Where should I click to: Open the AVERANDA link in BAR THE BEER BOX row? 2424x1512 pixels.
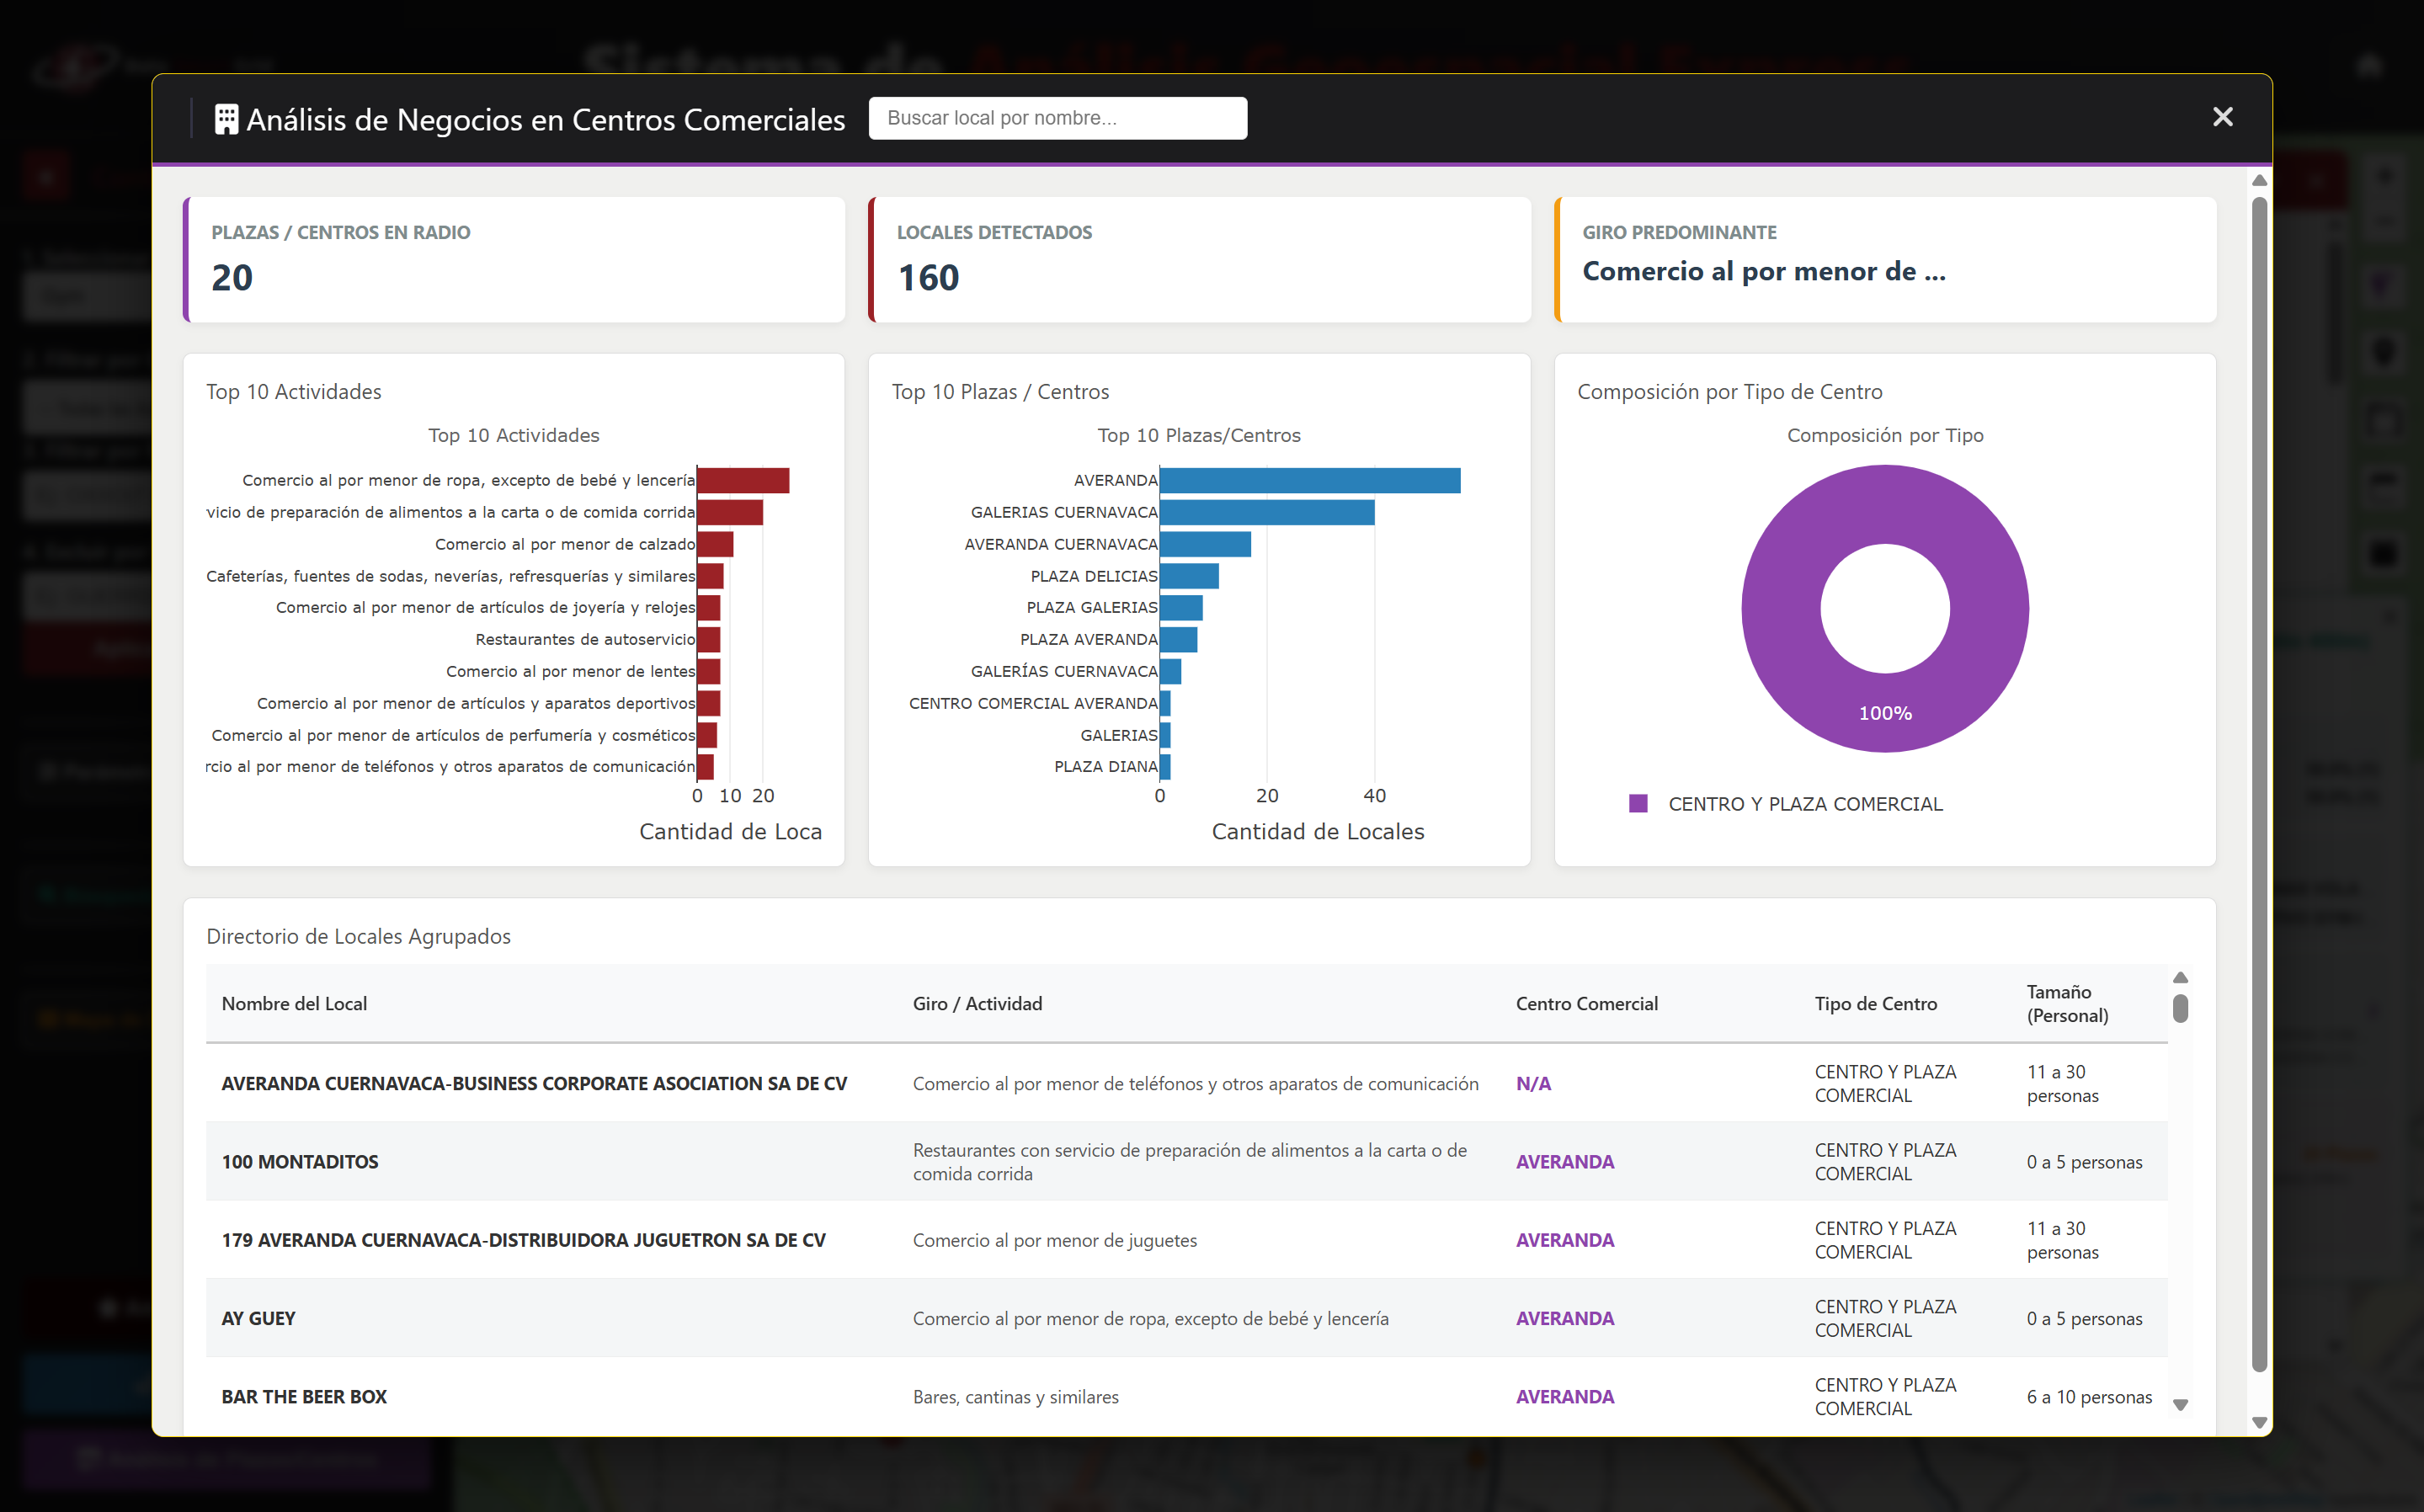(x=1564, y=1396)
